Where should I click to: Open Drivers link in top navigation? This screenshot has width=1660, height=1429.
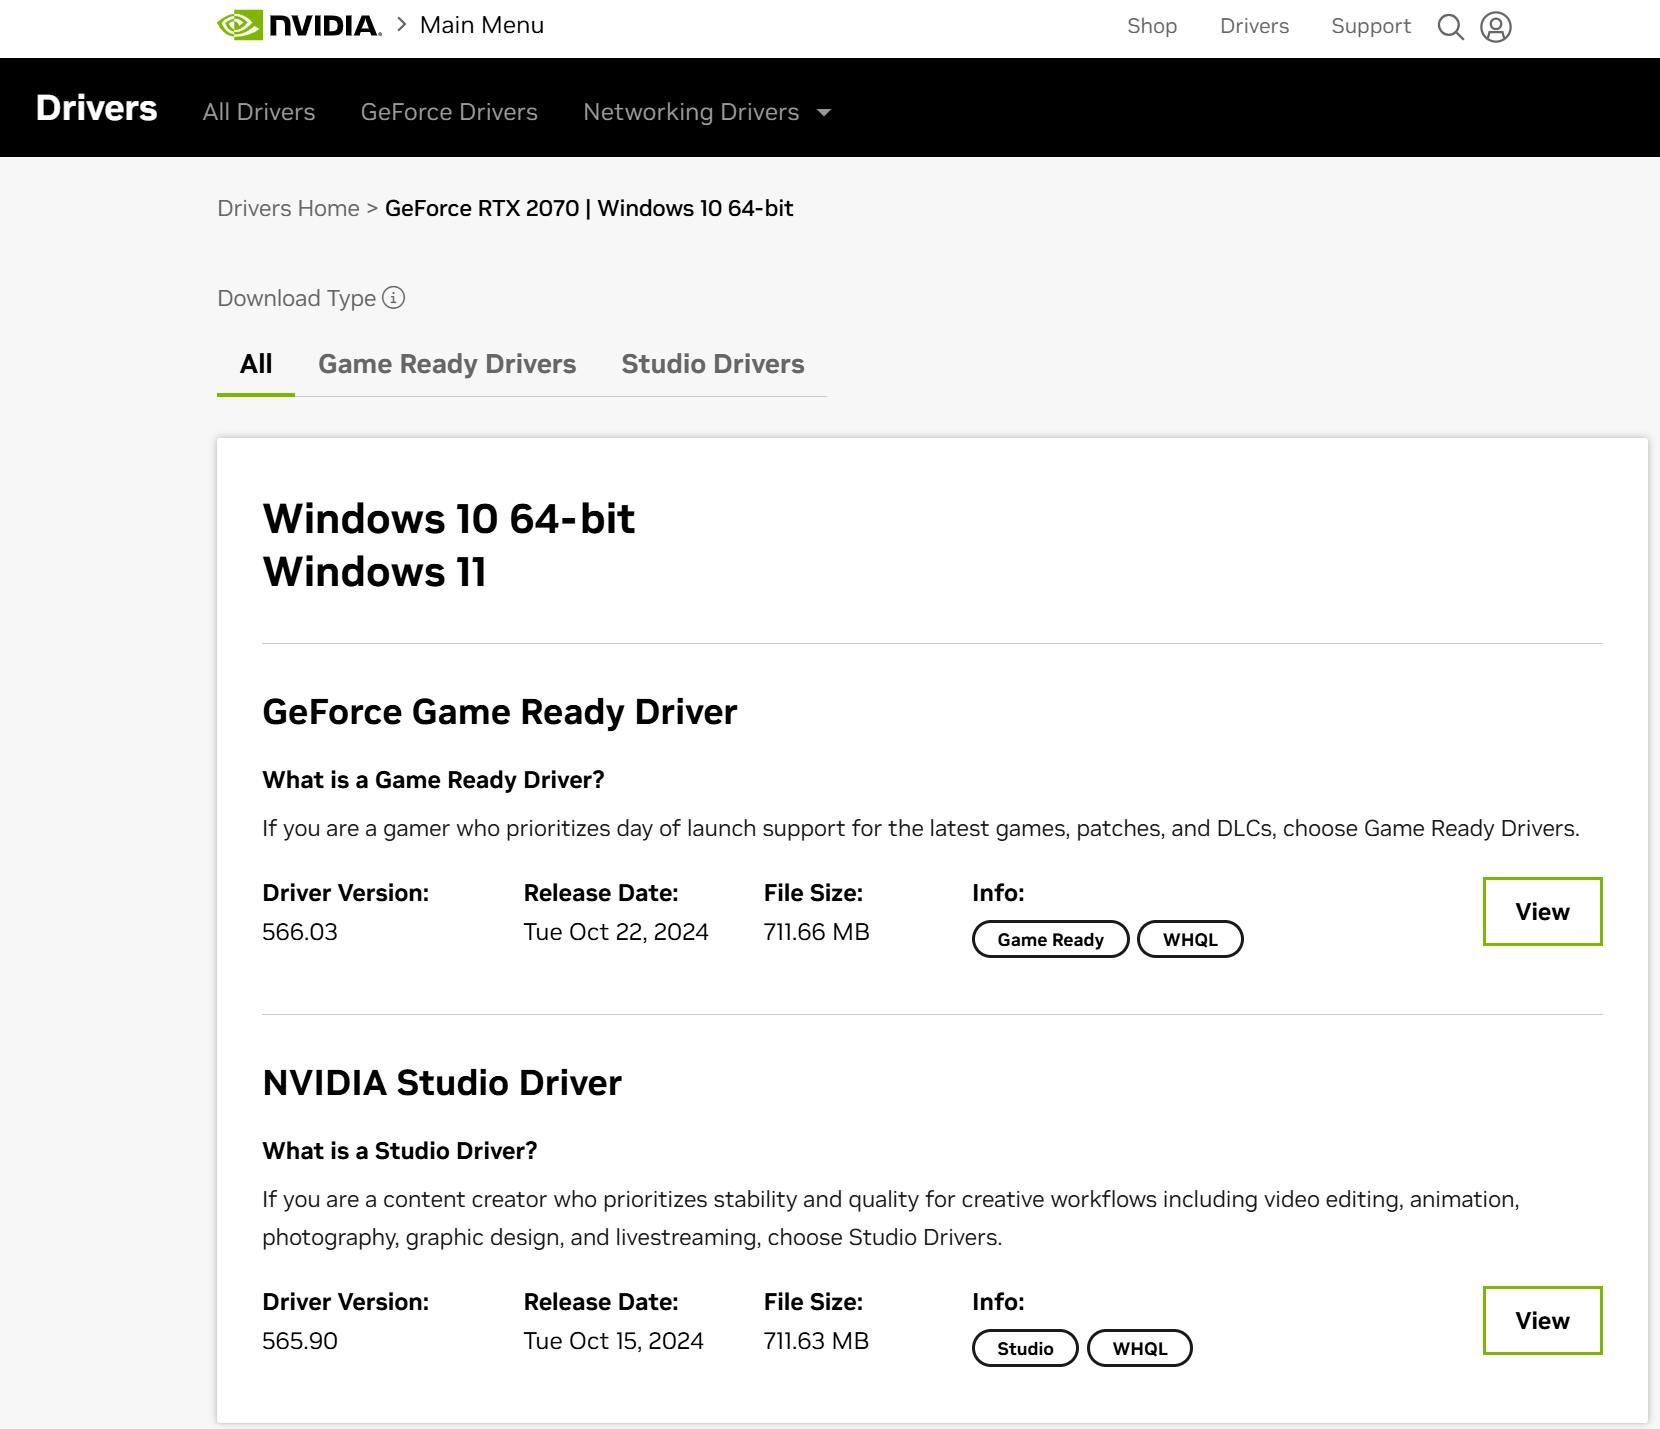click(1254, 27)
